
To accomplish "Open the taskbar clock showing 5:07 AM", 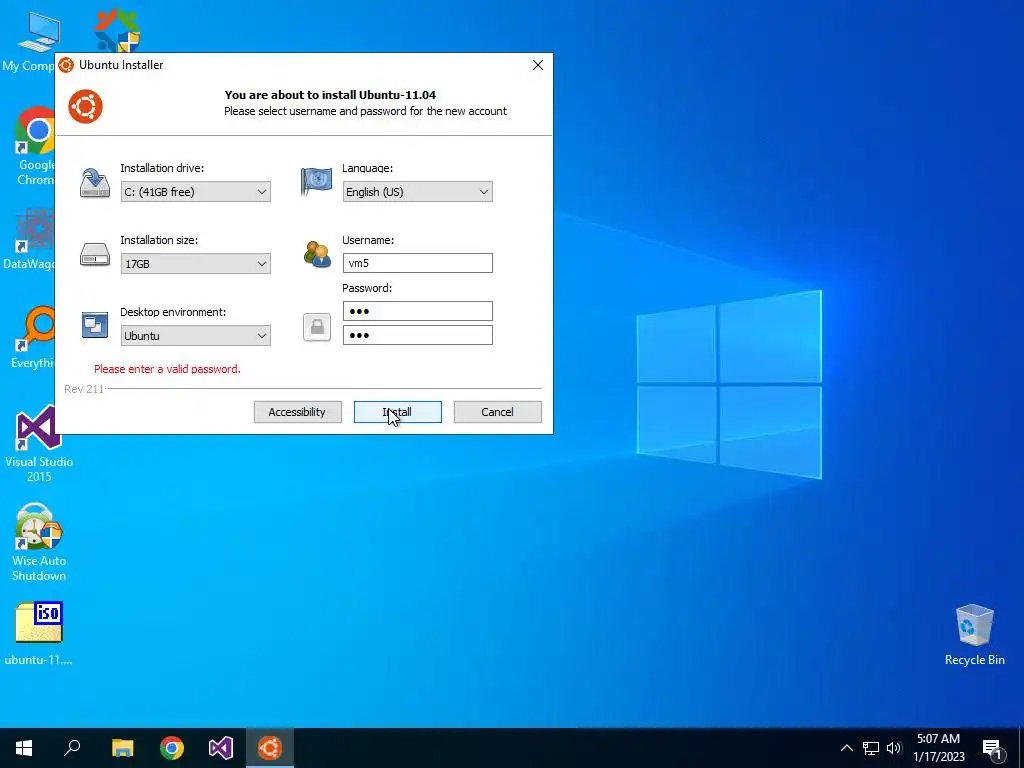I will [938, 748].
